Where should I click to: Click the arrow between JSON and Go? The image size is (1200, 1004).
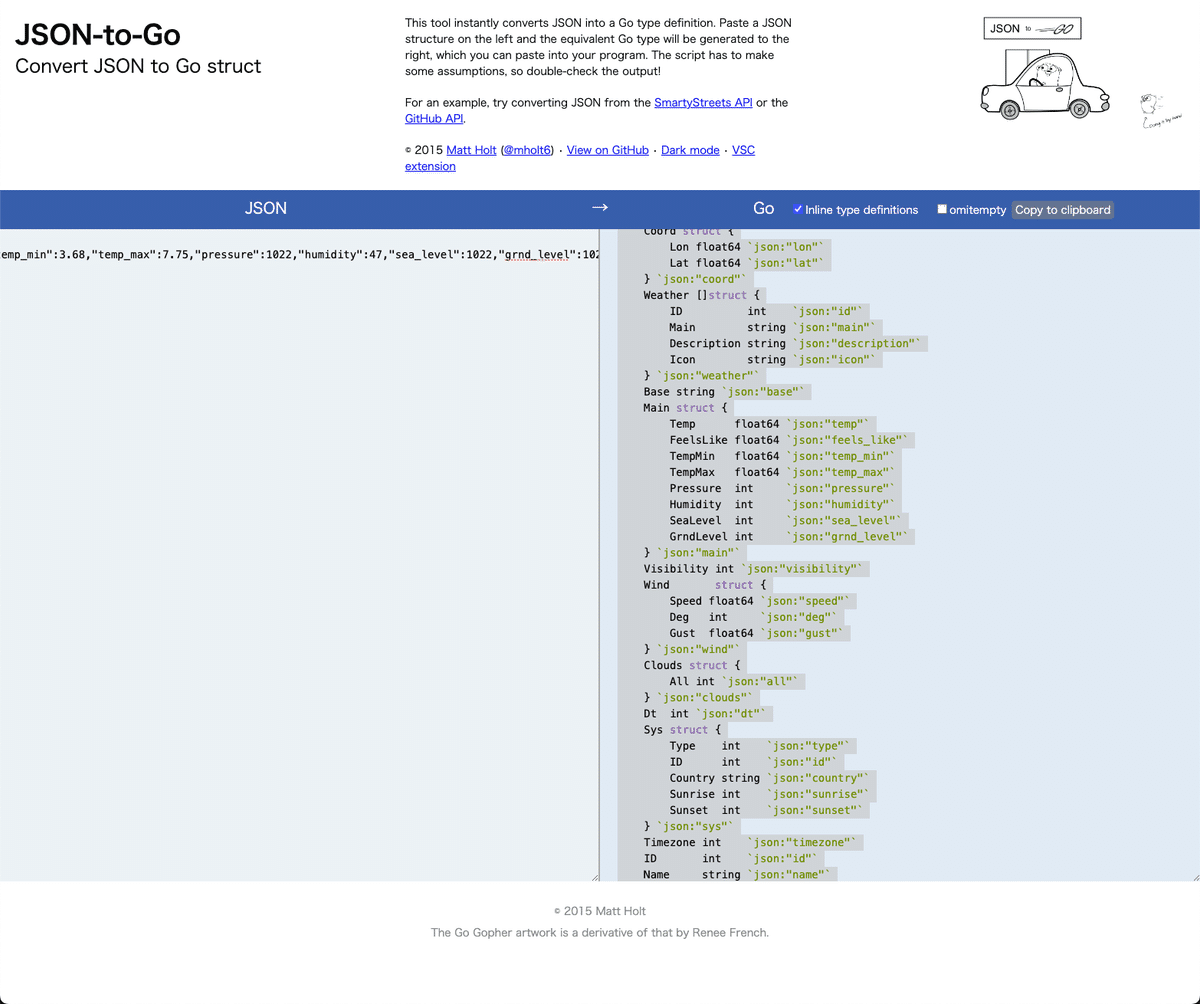(600, 208)
